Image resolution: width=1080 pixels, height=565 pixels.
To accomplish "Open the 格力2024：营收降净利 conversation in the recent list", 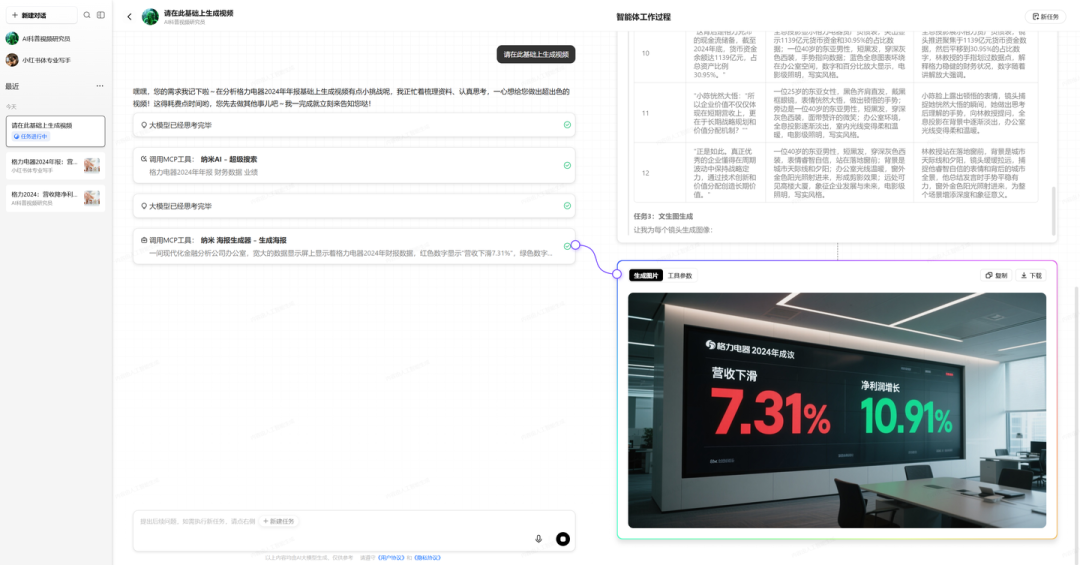I will coord(56,198).
